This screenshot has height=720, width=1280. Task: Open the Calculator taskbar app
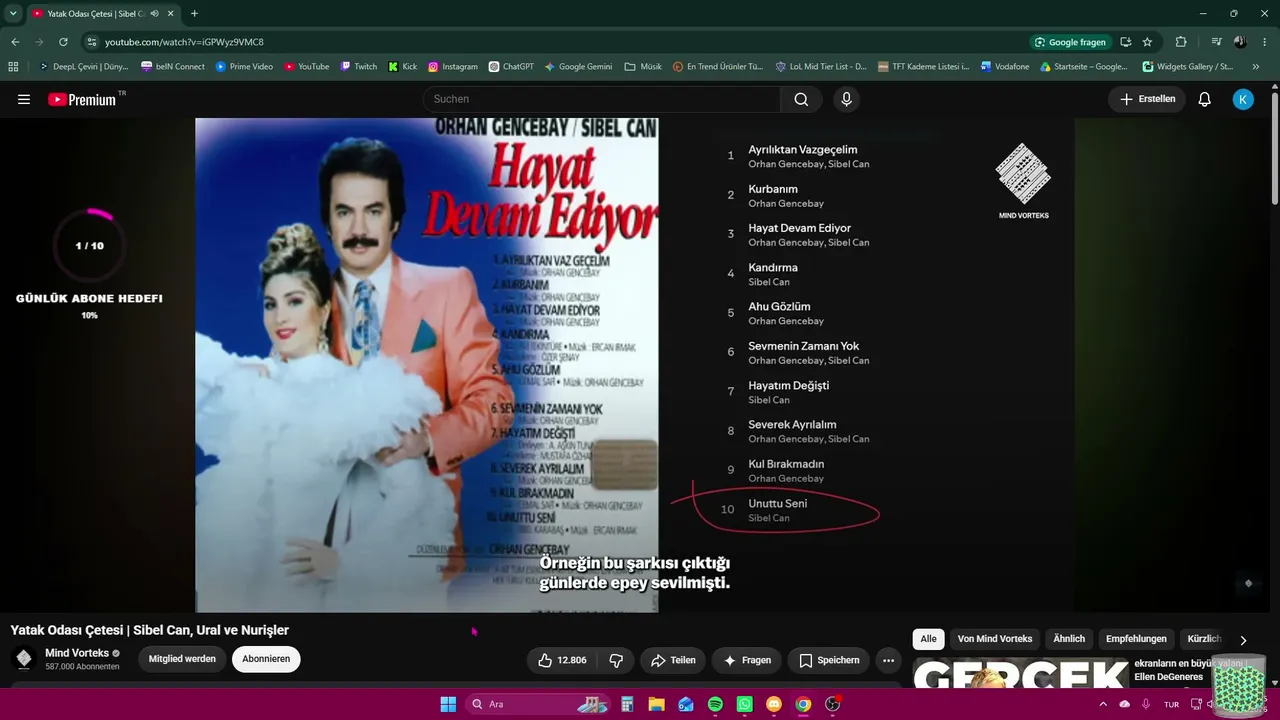click(x=627, y=704)
